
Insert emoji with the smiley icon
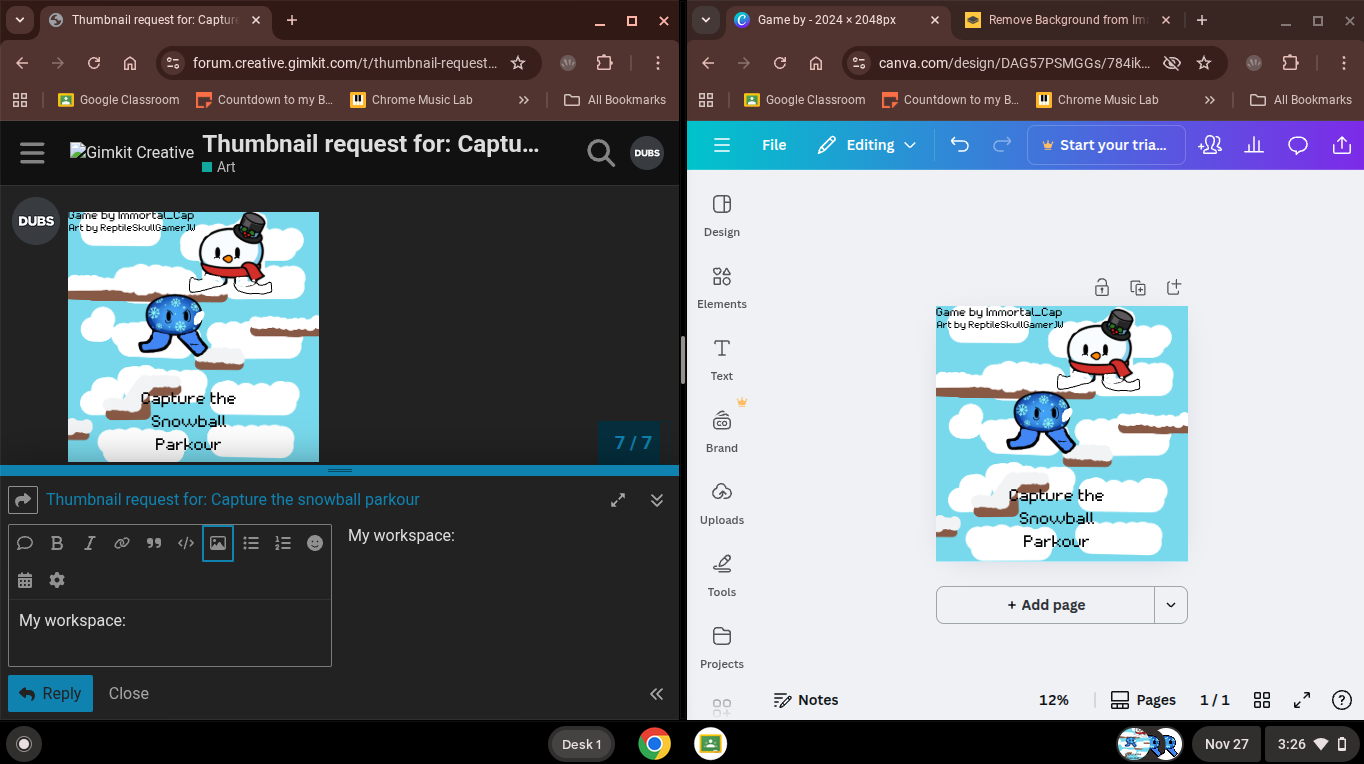315,543
